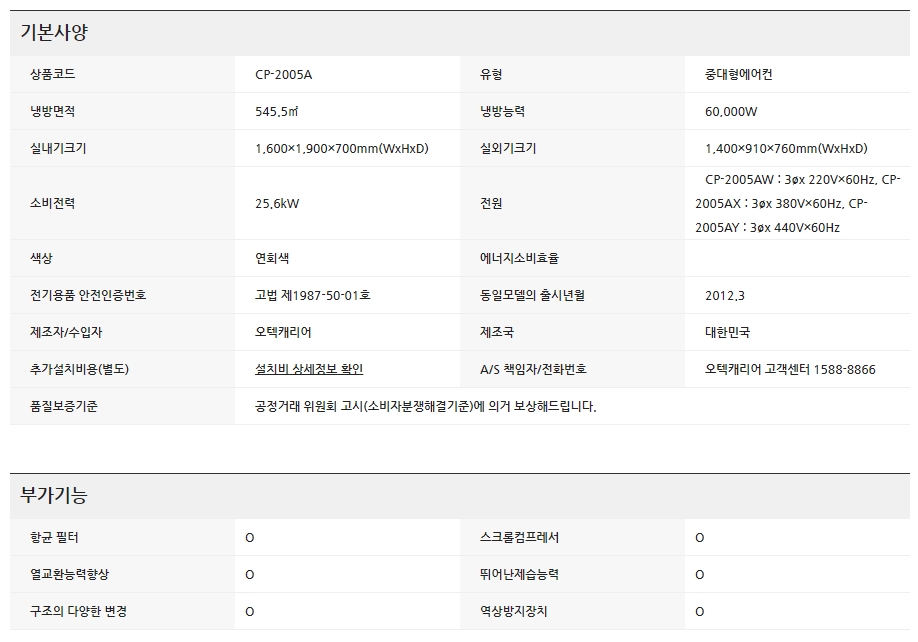Click the 스크롤컴프레서 feature label
Viewport: 918px width, 642px height.
[x=519, y=538]
